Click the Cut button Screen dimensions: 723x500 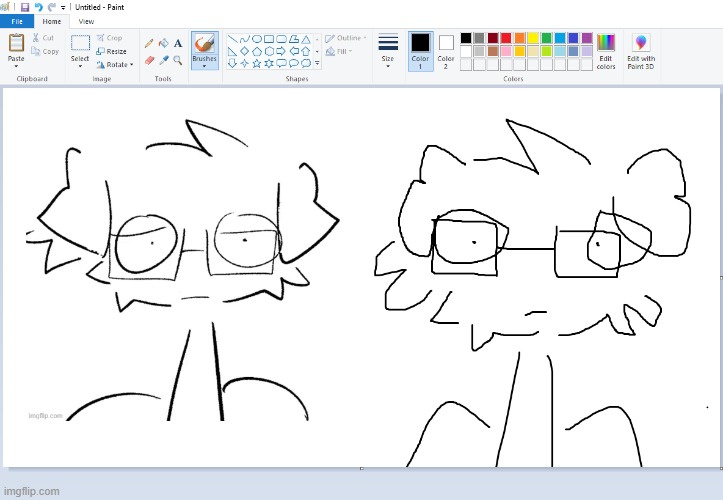43,38
